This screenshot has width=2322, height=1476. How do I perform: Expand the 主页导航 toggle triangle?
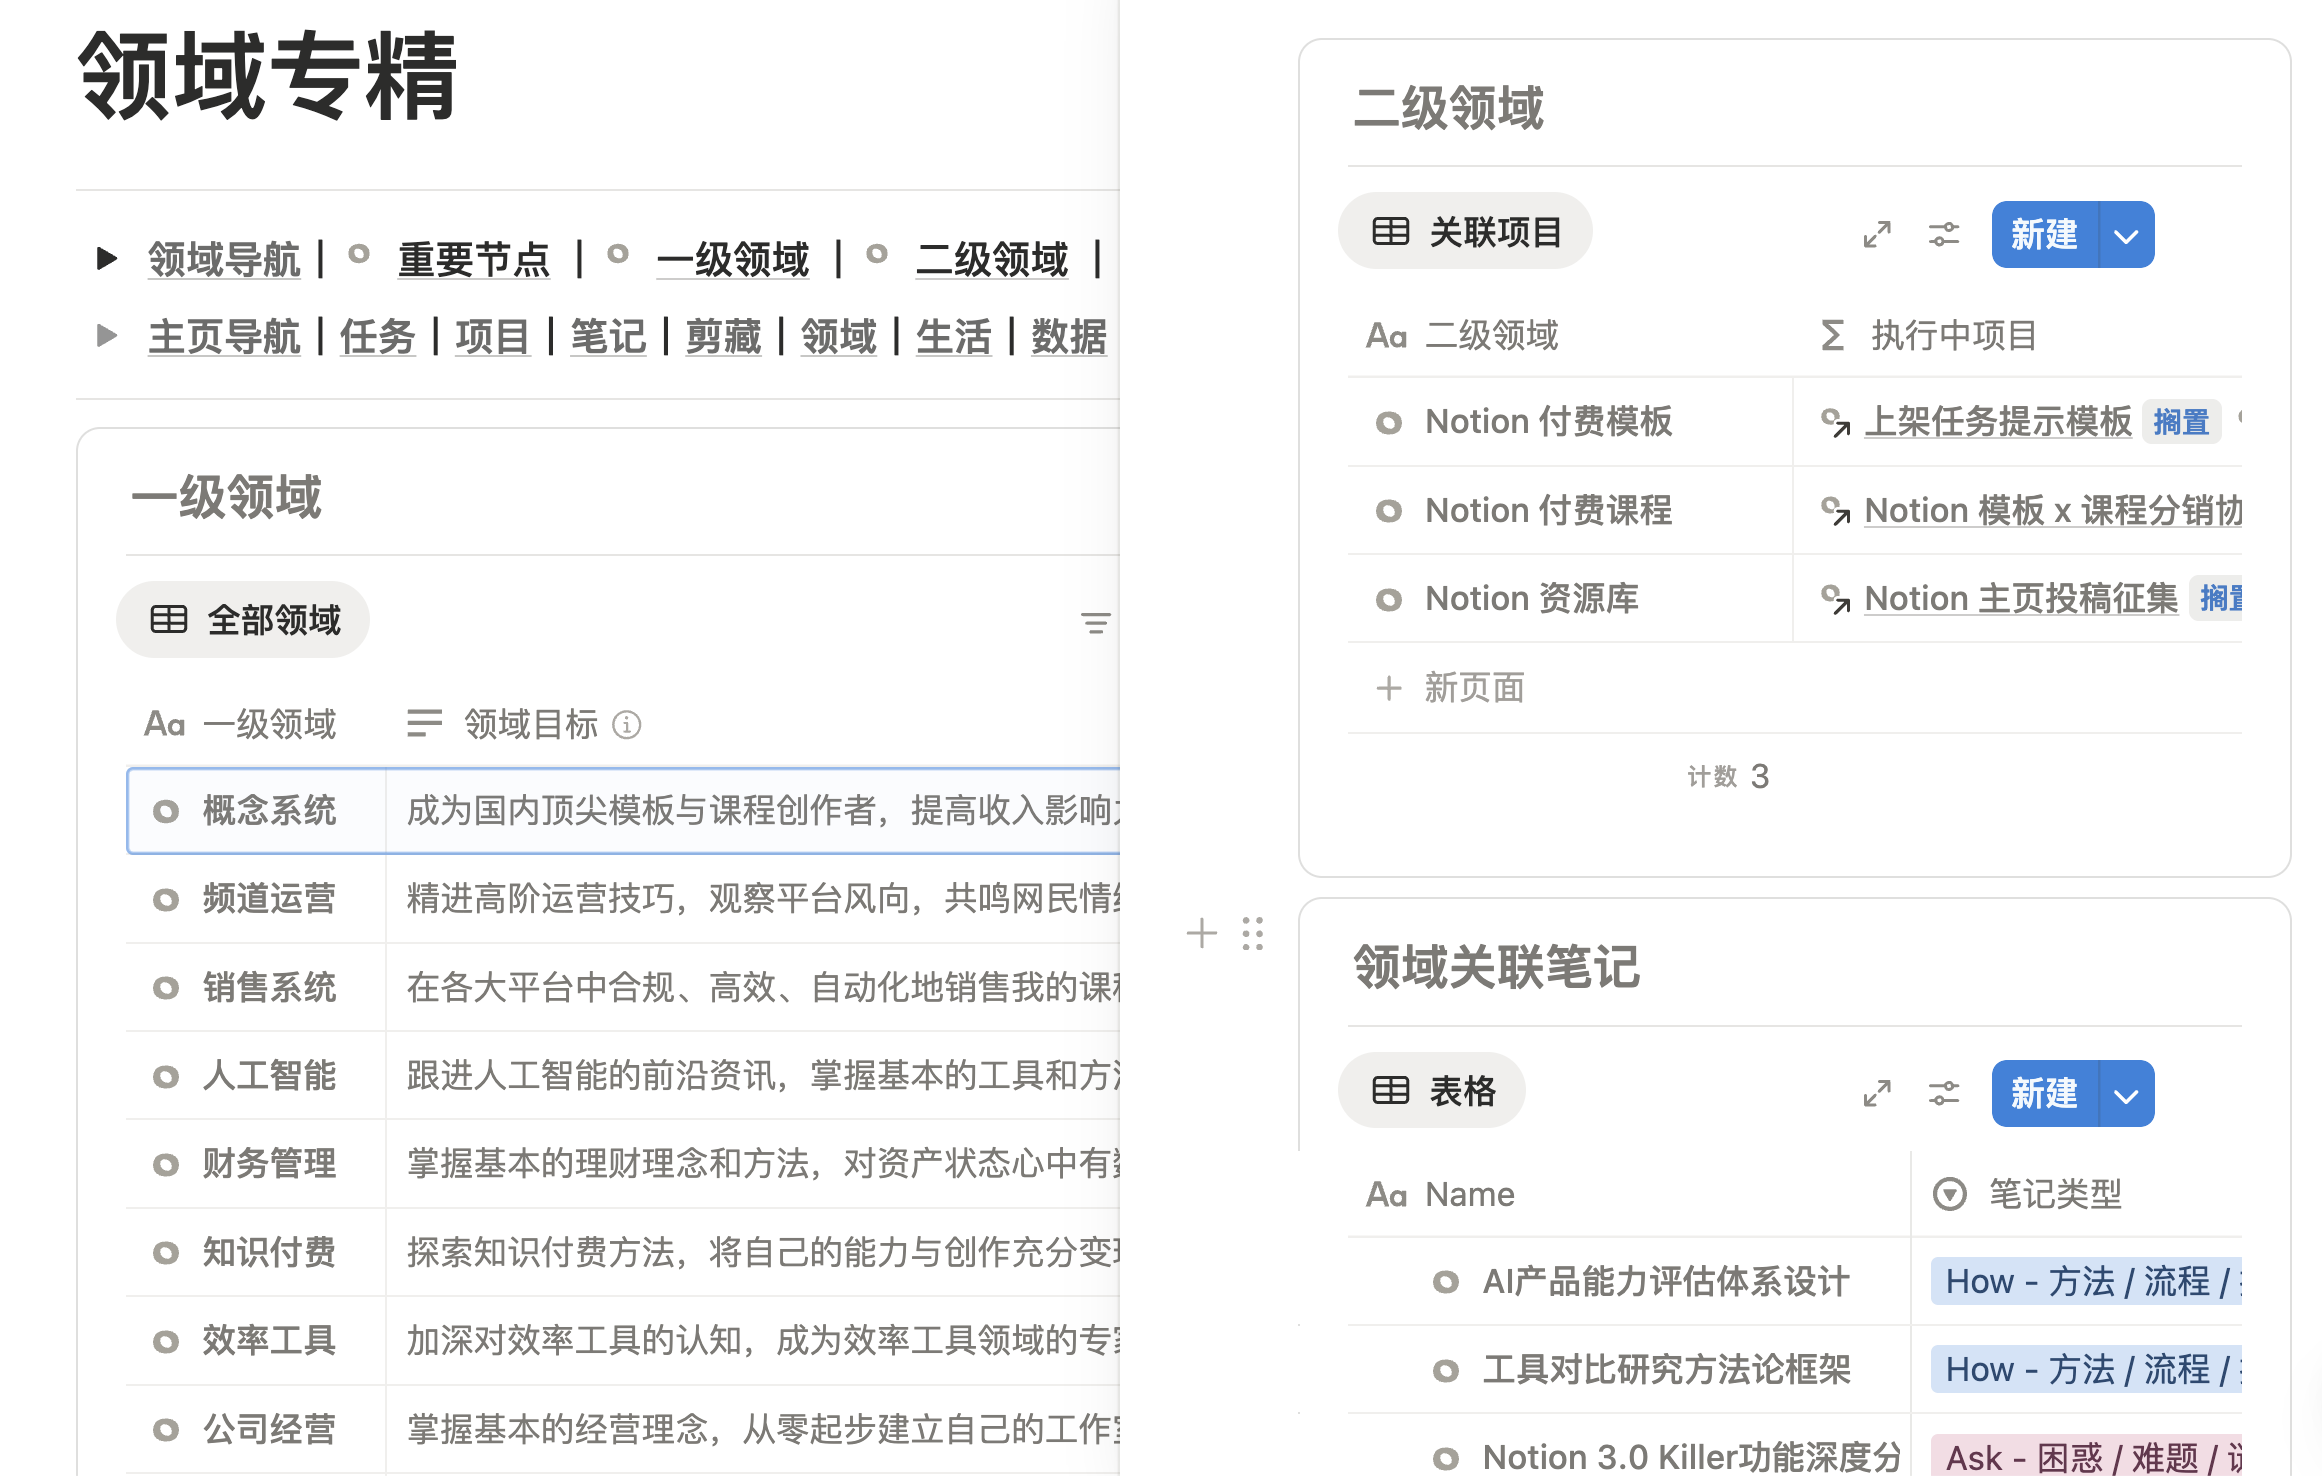pyautogui.click(x=106, y=336)
